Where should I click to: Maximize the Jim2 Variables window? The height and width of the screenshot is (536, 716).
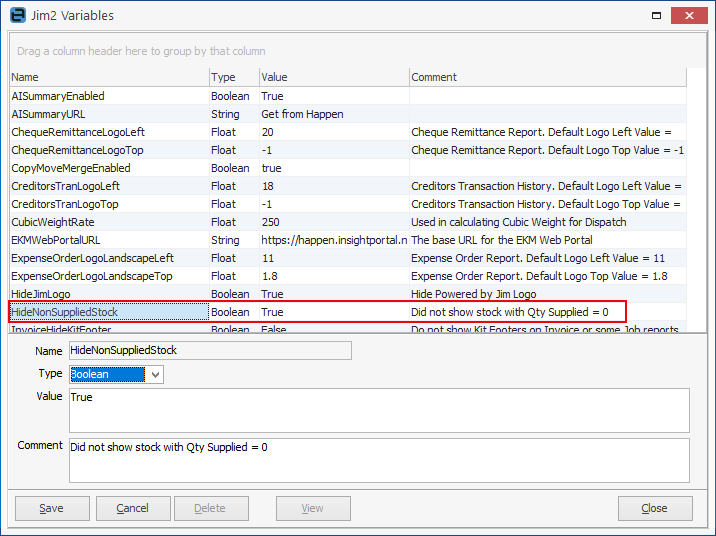[x=656, y=16]
